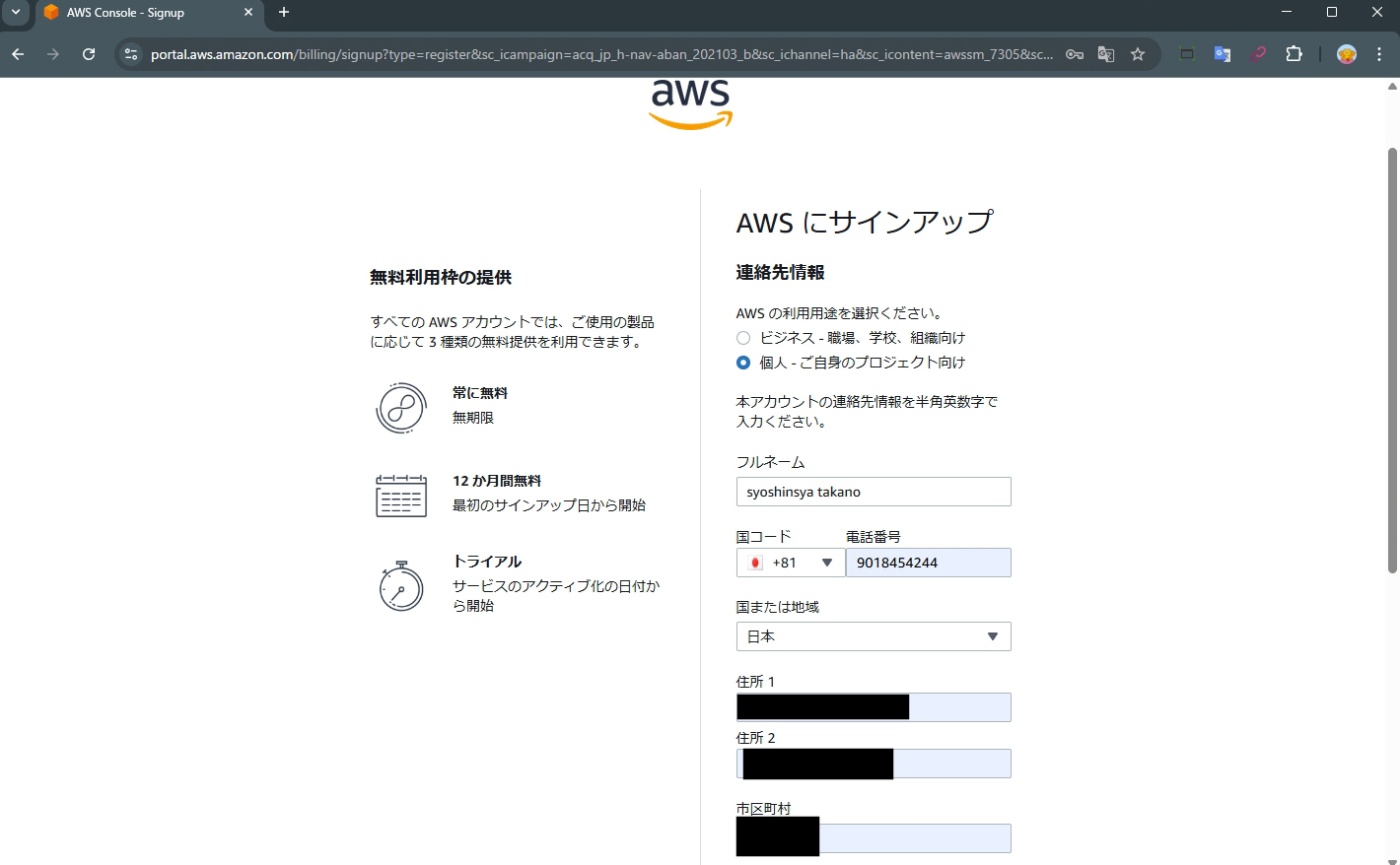Click the 市区町村 input field

click(873, 838)
